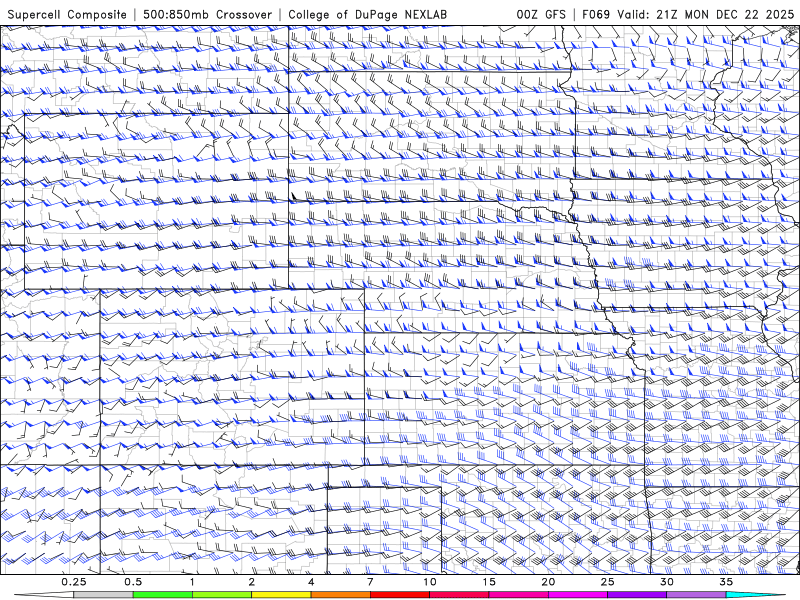Click the magenta 20–25 color segment
The height and width of the screenshot is (600, 800).
tap(578, 595)
